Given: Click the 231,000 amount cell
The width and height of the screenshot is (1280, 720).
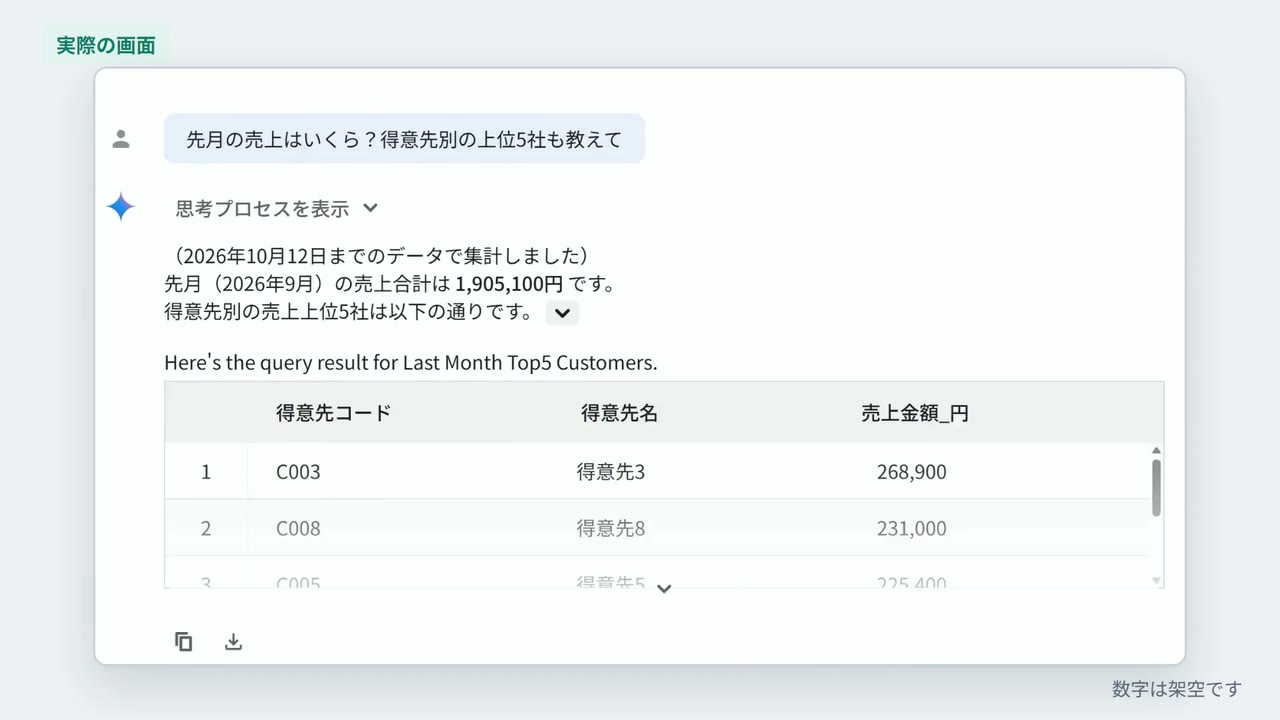Looking at the screenshot, I should tap(911, 528).
